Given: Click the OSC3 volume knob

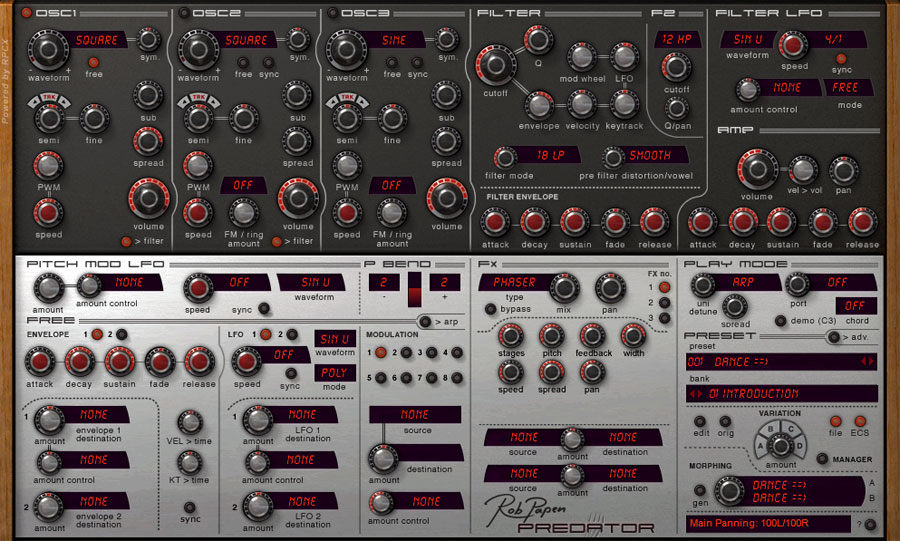Looking at the screenshot, I should pyautogui.click(x=447, y=198).
